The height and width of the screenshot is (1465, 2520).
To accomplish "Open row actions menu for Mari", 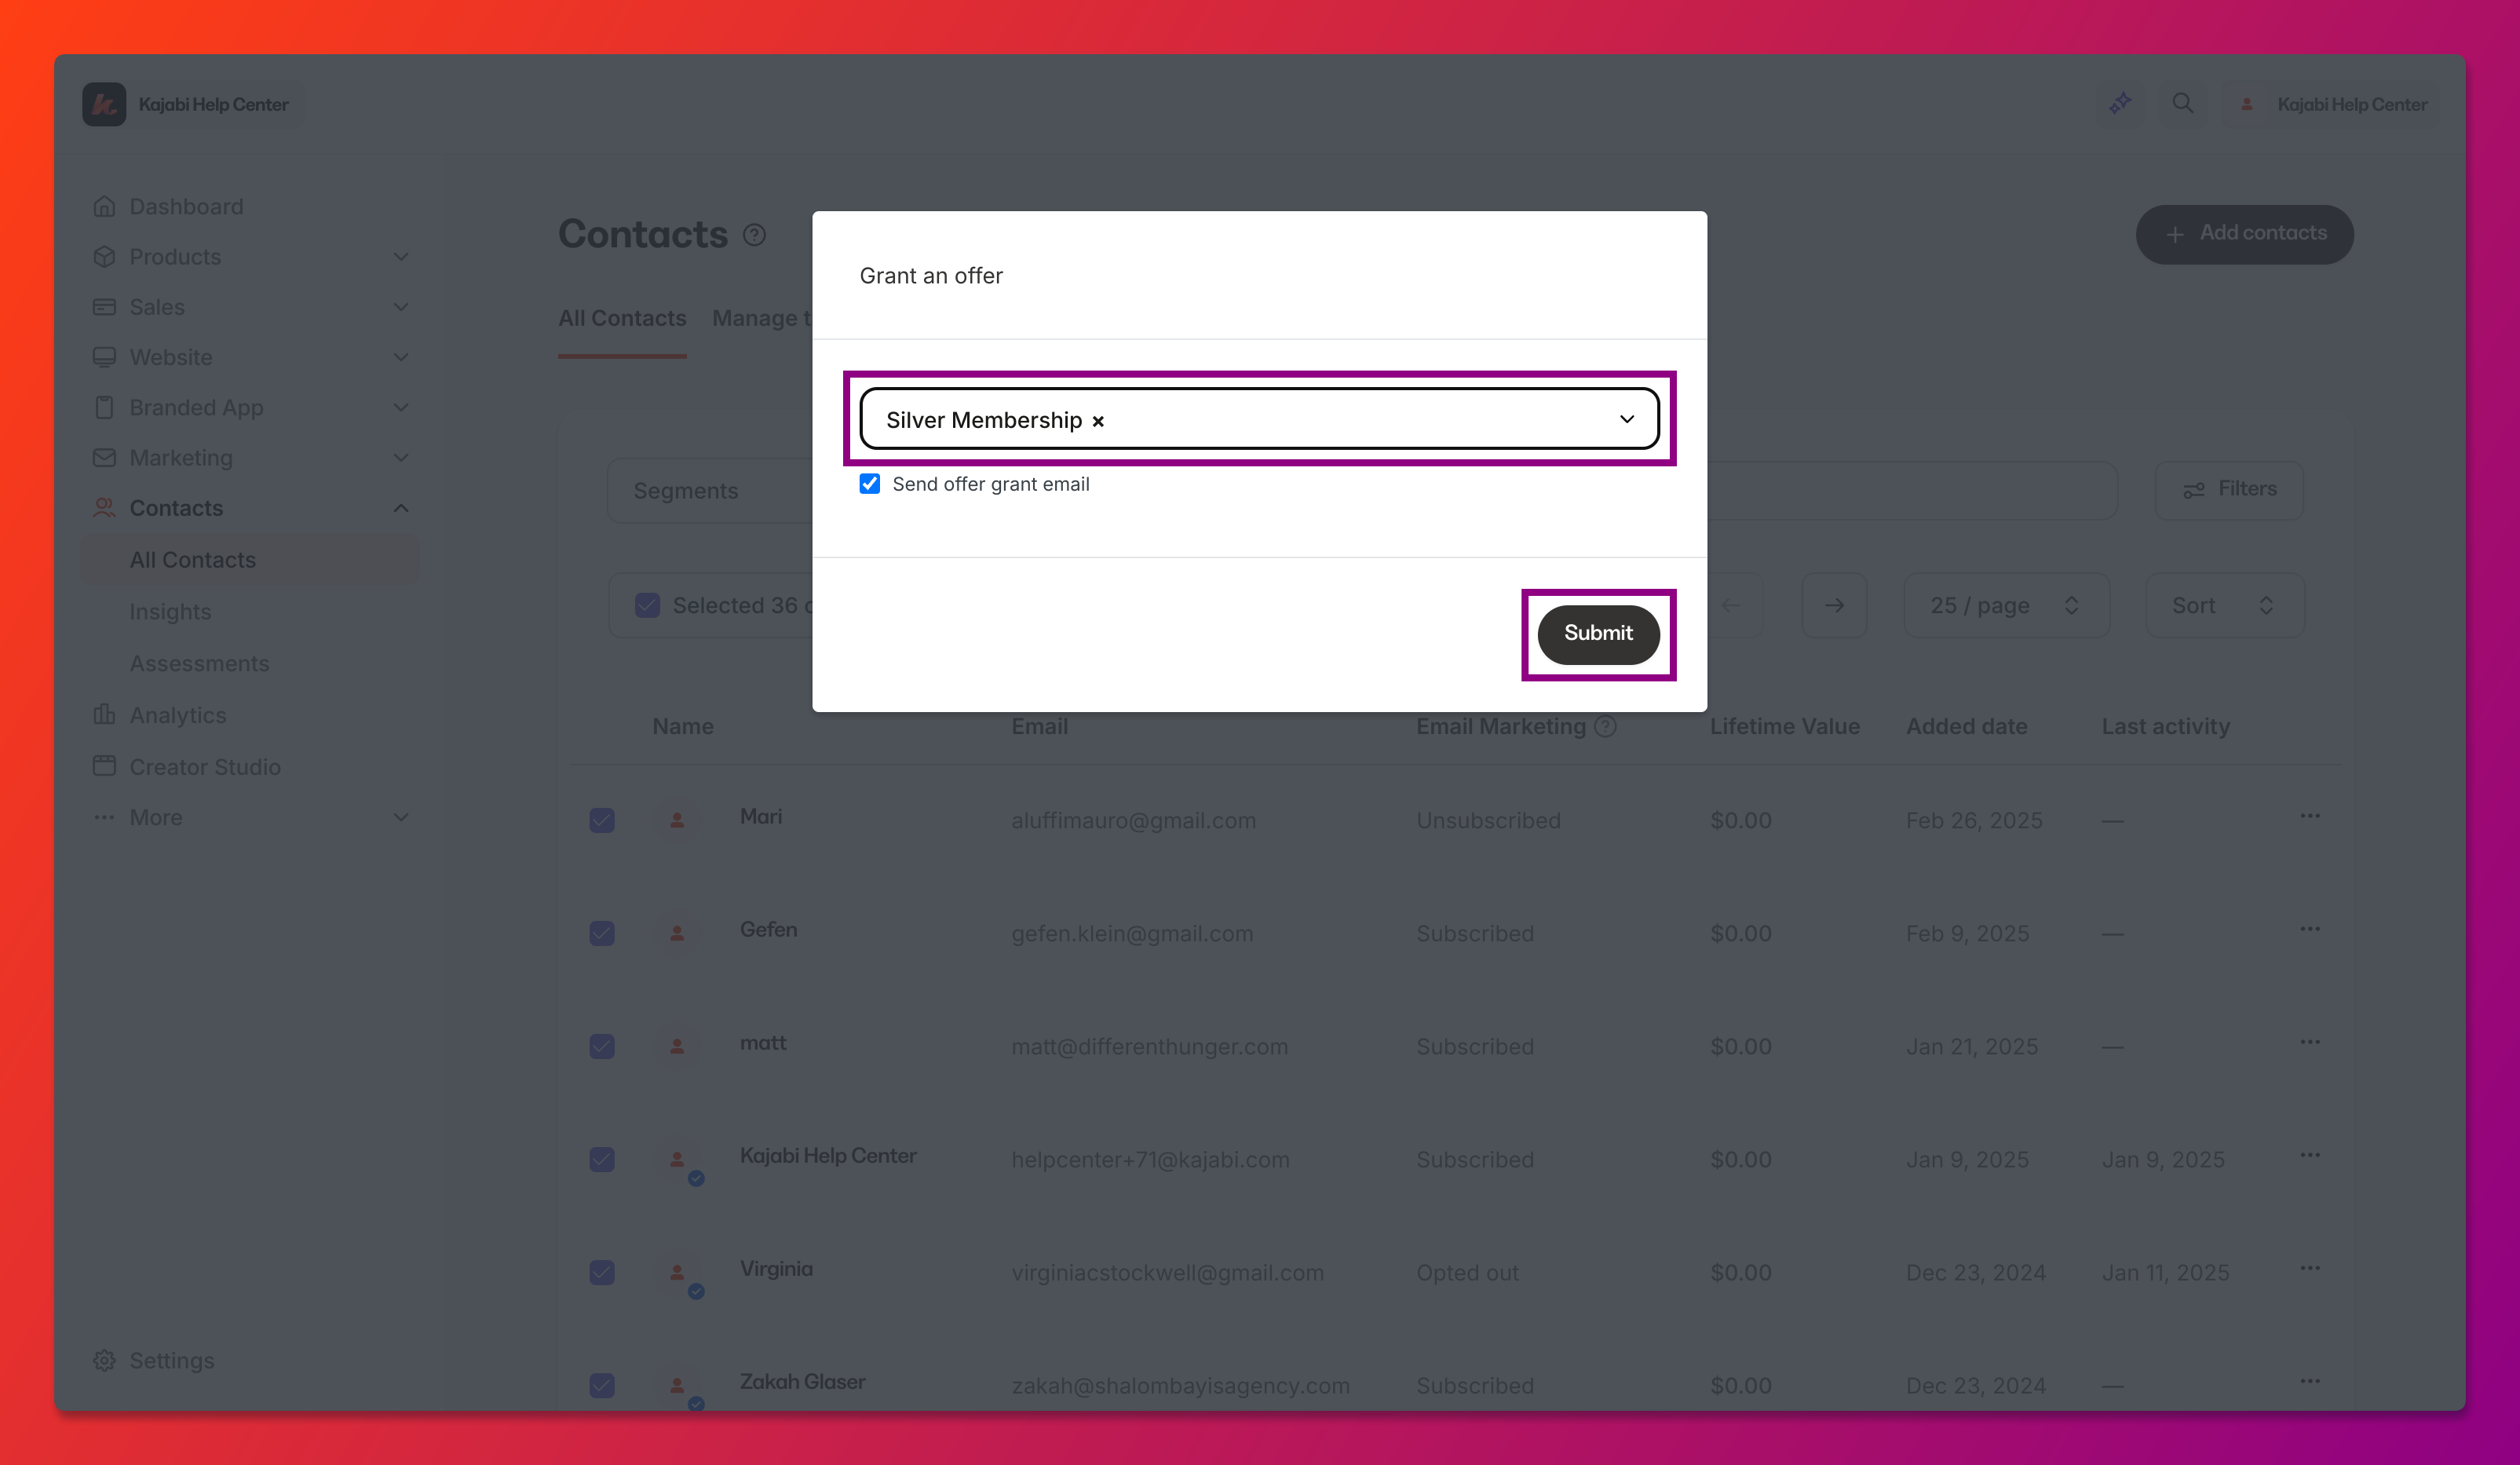I will point(2310,816).
